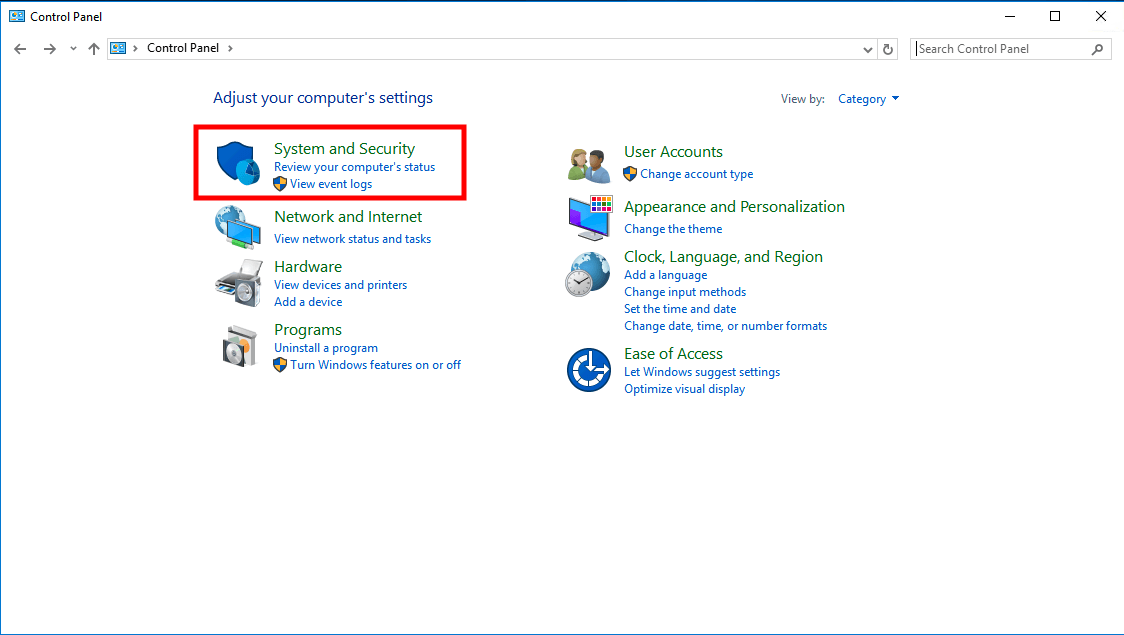Screen dimensions: 1124x635
Task: Open the Ease of Access icon
Action: 588,370
